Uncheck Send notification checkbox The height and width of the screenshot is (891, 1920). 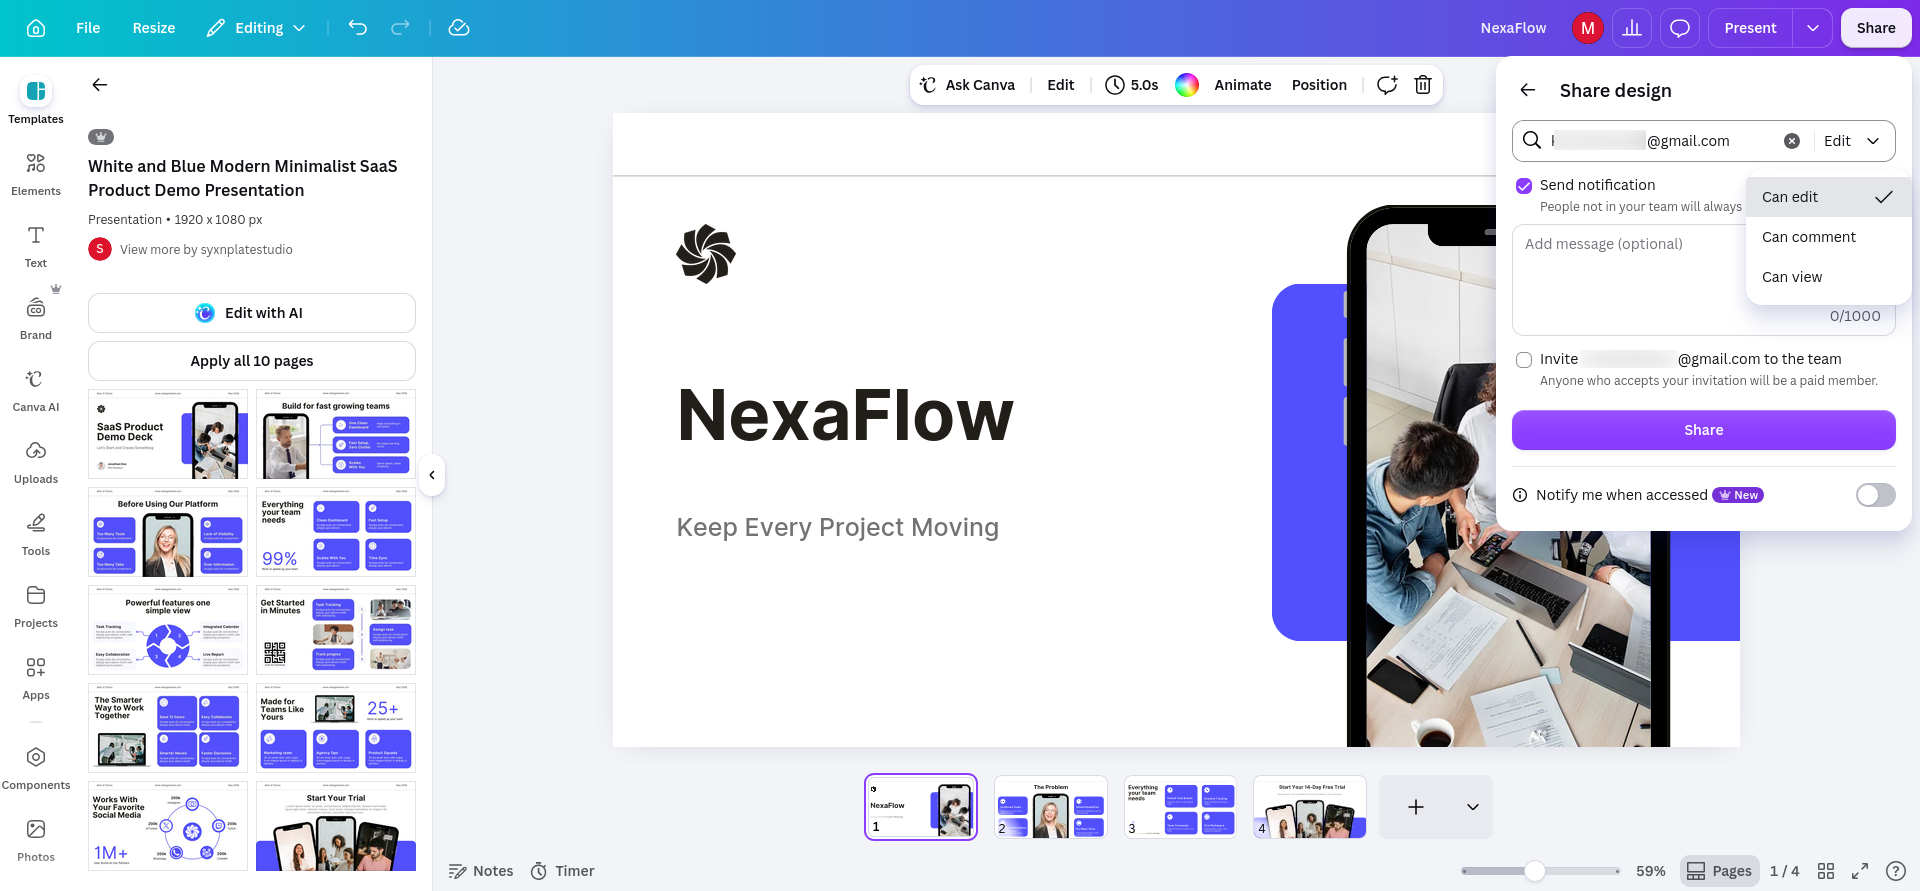point(1524,186)
